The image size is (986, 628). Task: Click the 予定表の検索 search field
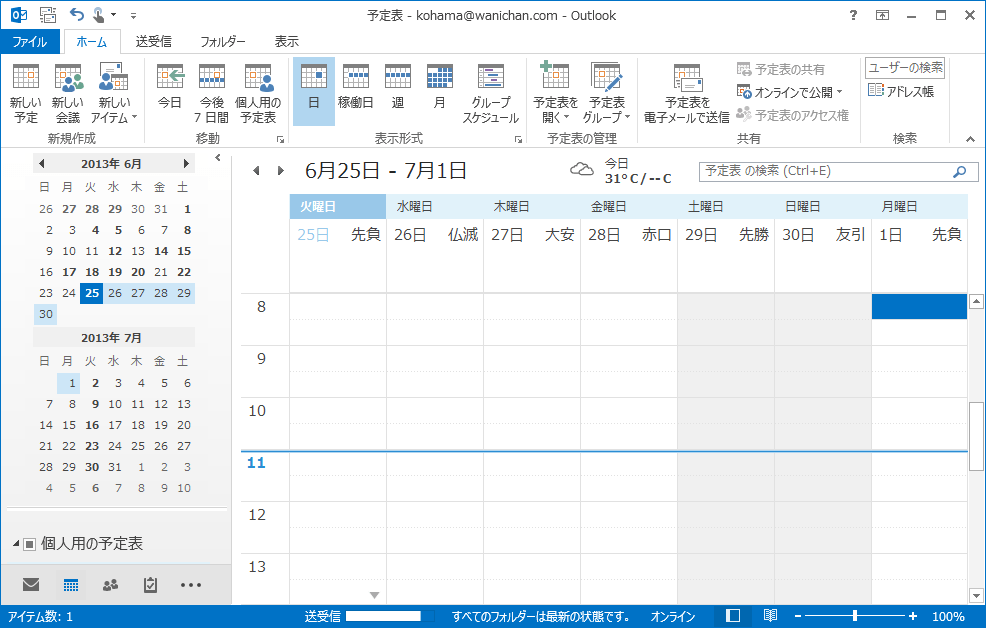(x=839, y=172)
